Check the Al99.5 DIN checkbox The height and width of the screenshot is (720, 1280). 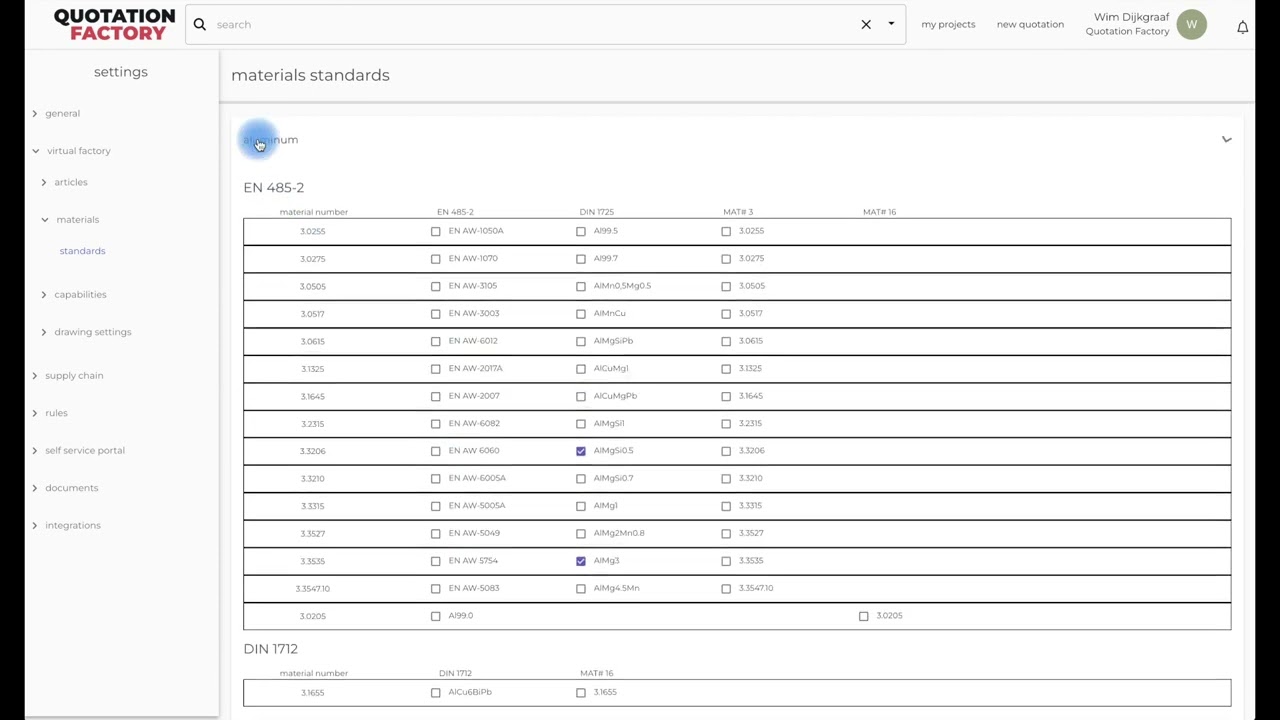(x=581, y=232)
